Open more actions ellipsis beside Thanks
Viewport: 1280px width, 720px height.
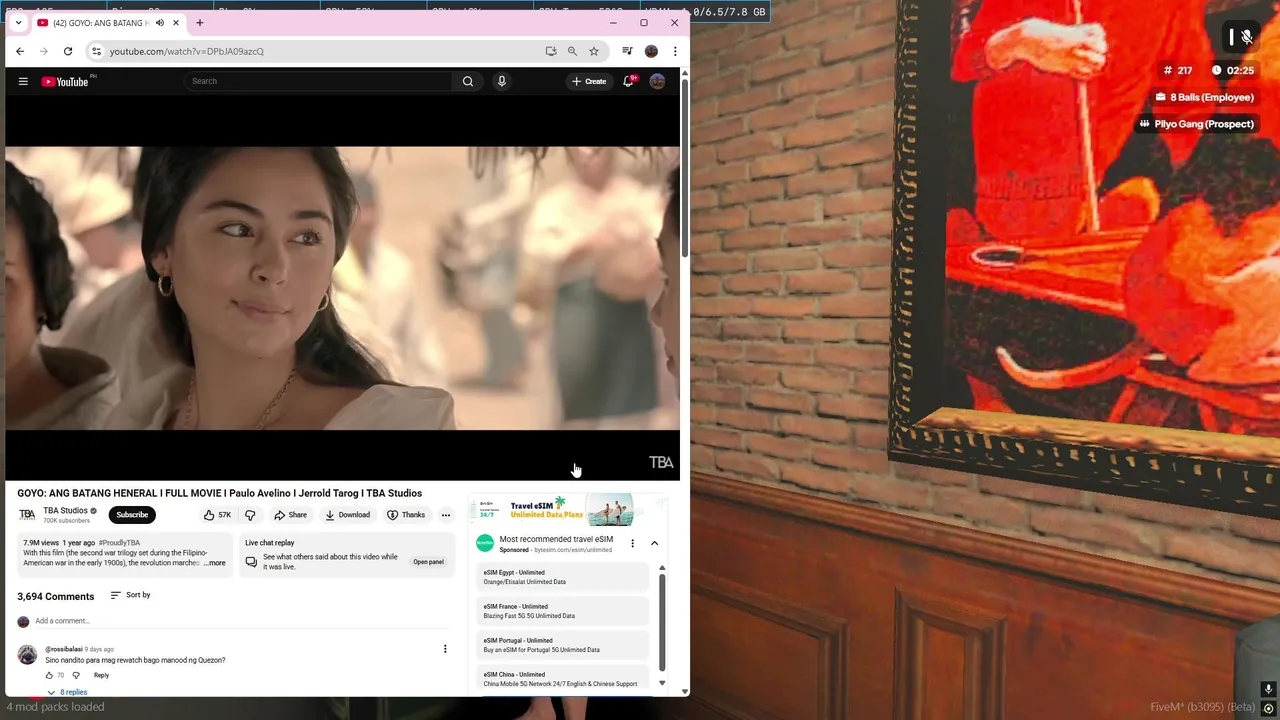[x=446, y=515]
